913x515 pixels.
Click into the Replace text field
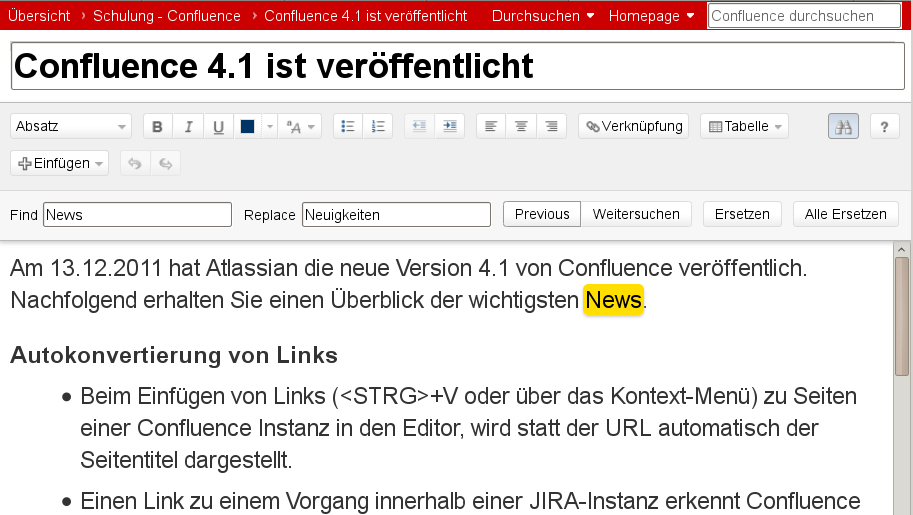pos(396,214)
